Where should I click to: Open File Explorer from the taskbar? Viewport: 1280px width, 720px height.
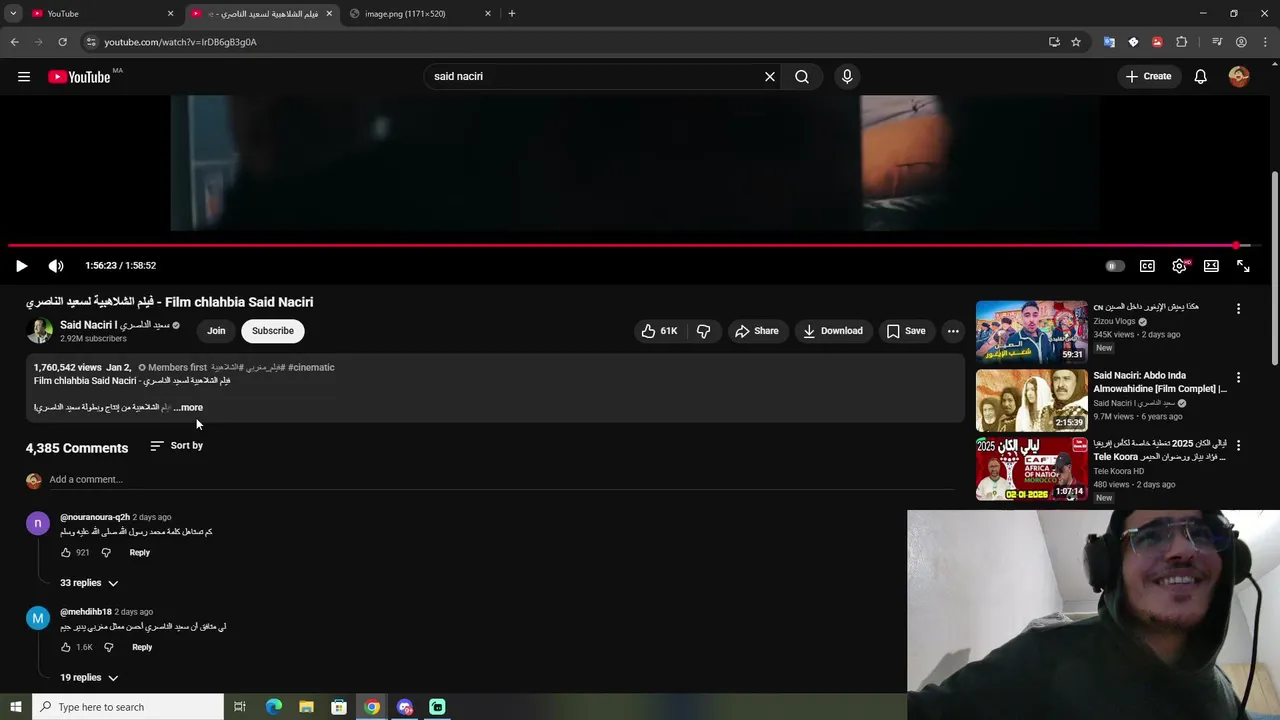tap(306, 707)
